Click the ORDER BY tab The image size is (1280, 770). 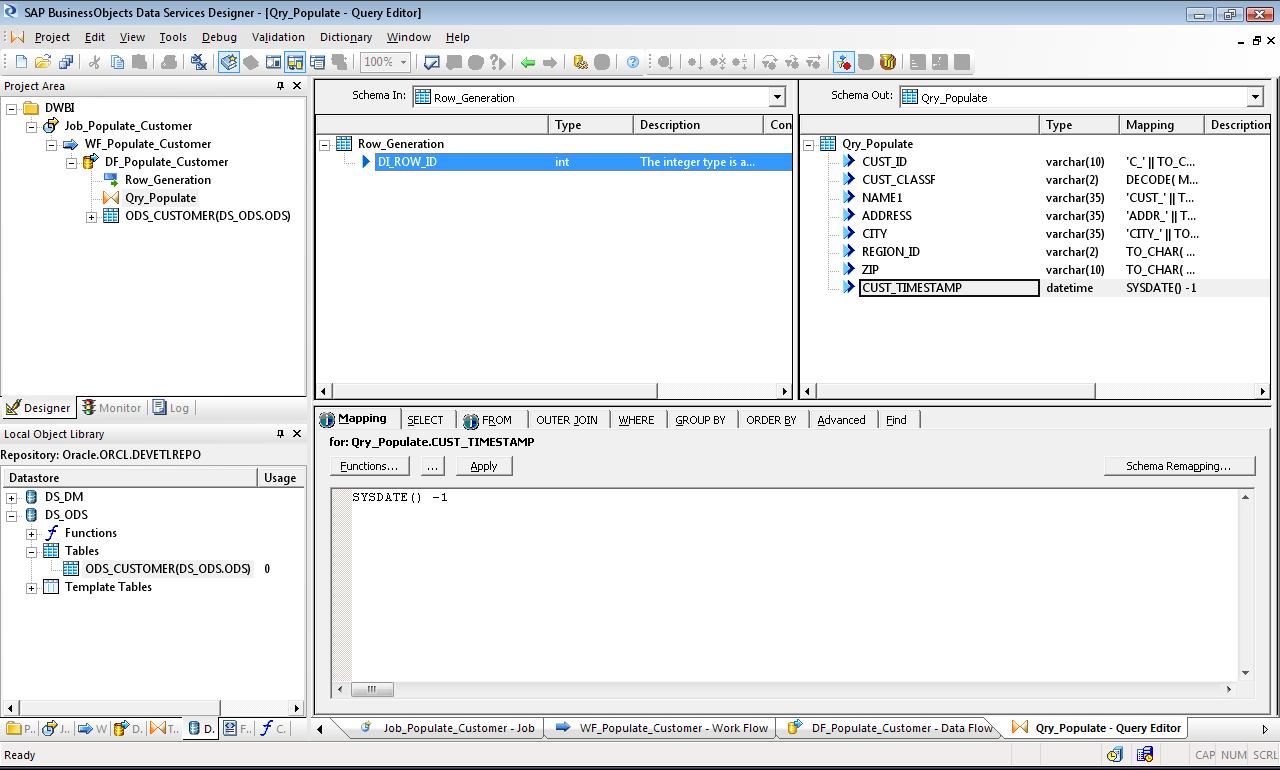click(771, 420)
